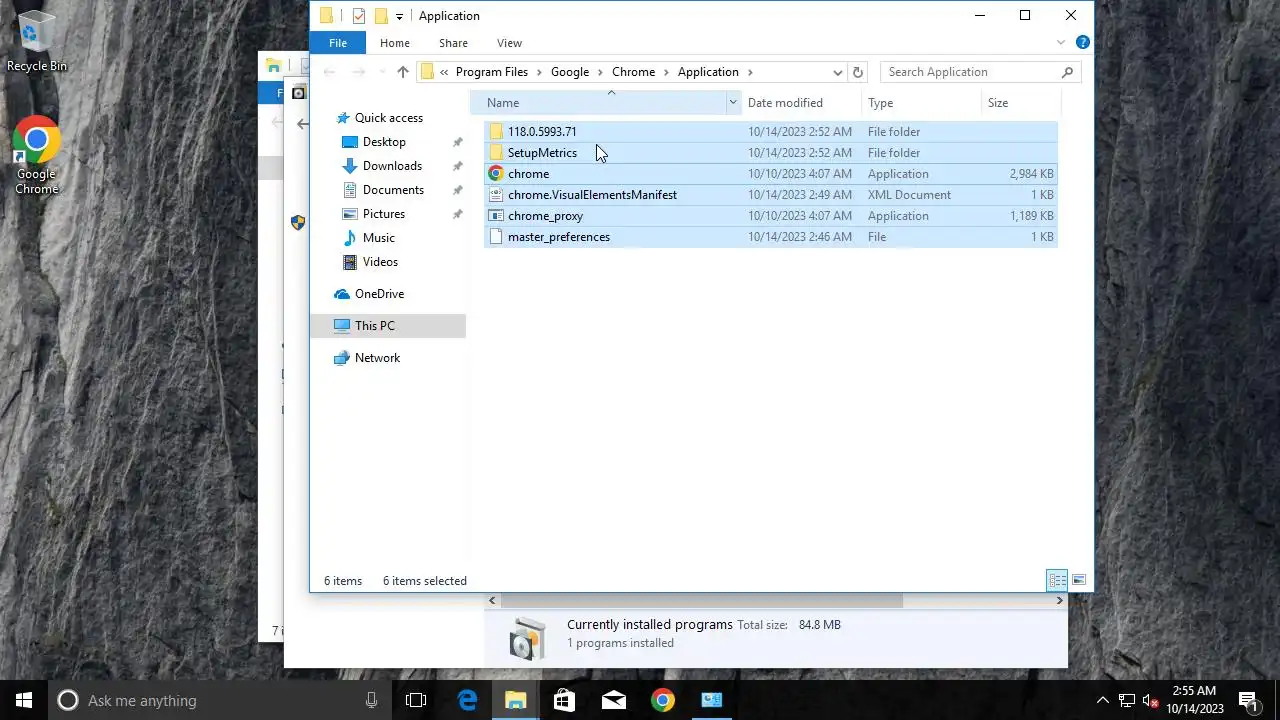This screenshot has height=720, width=1280.
Task: Open the Customize Quick Access Toolbar dropdown
Action: click(399, 16)
